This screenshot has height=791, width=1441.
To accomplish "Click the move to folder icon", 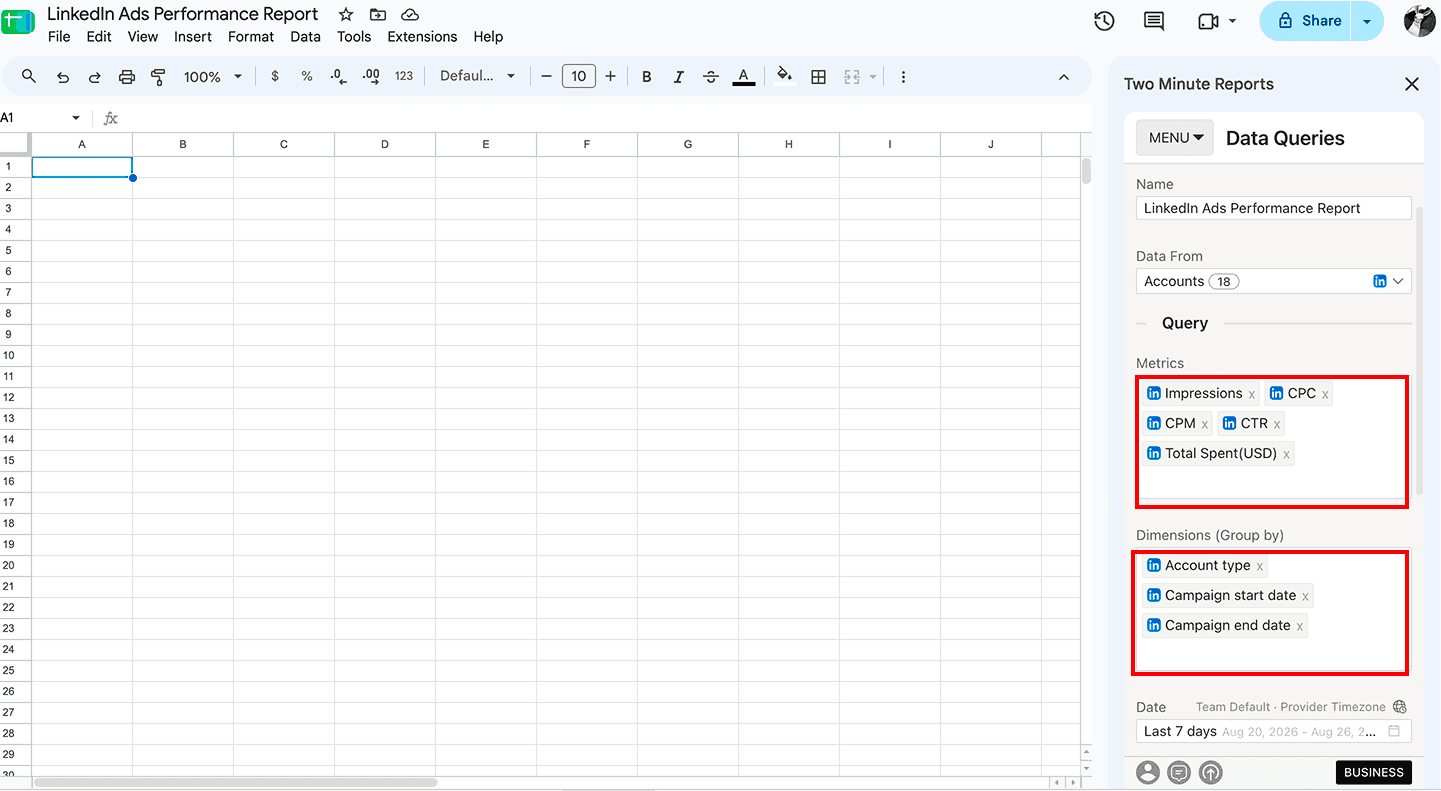I will coord(377,14).
